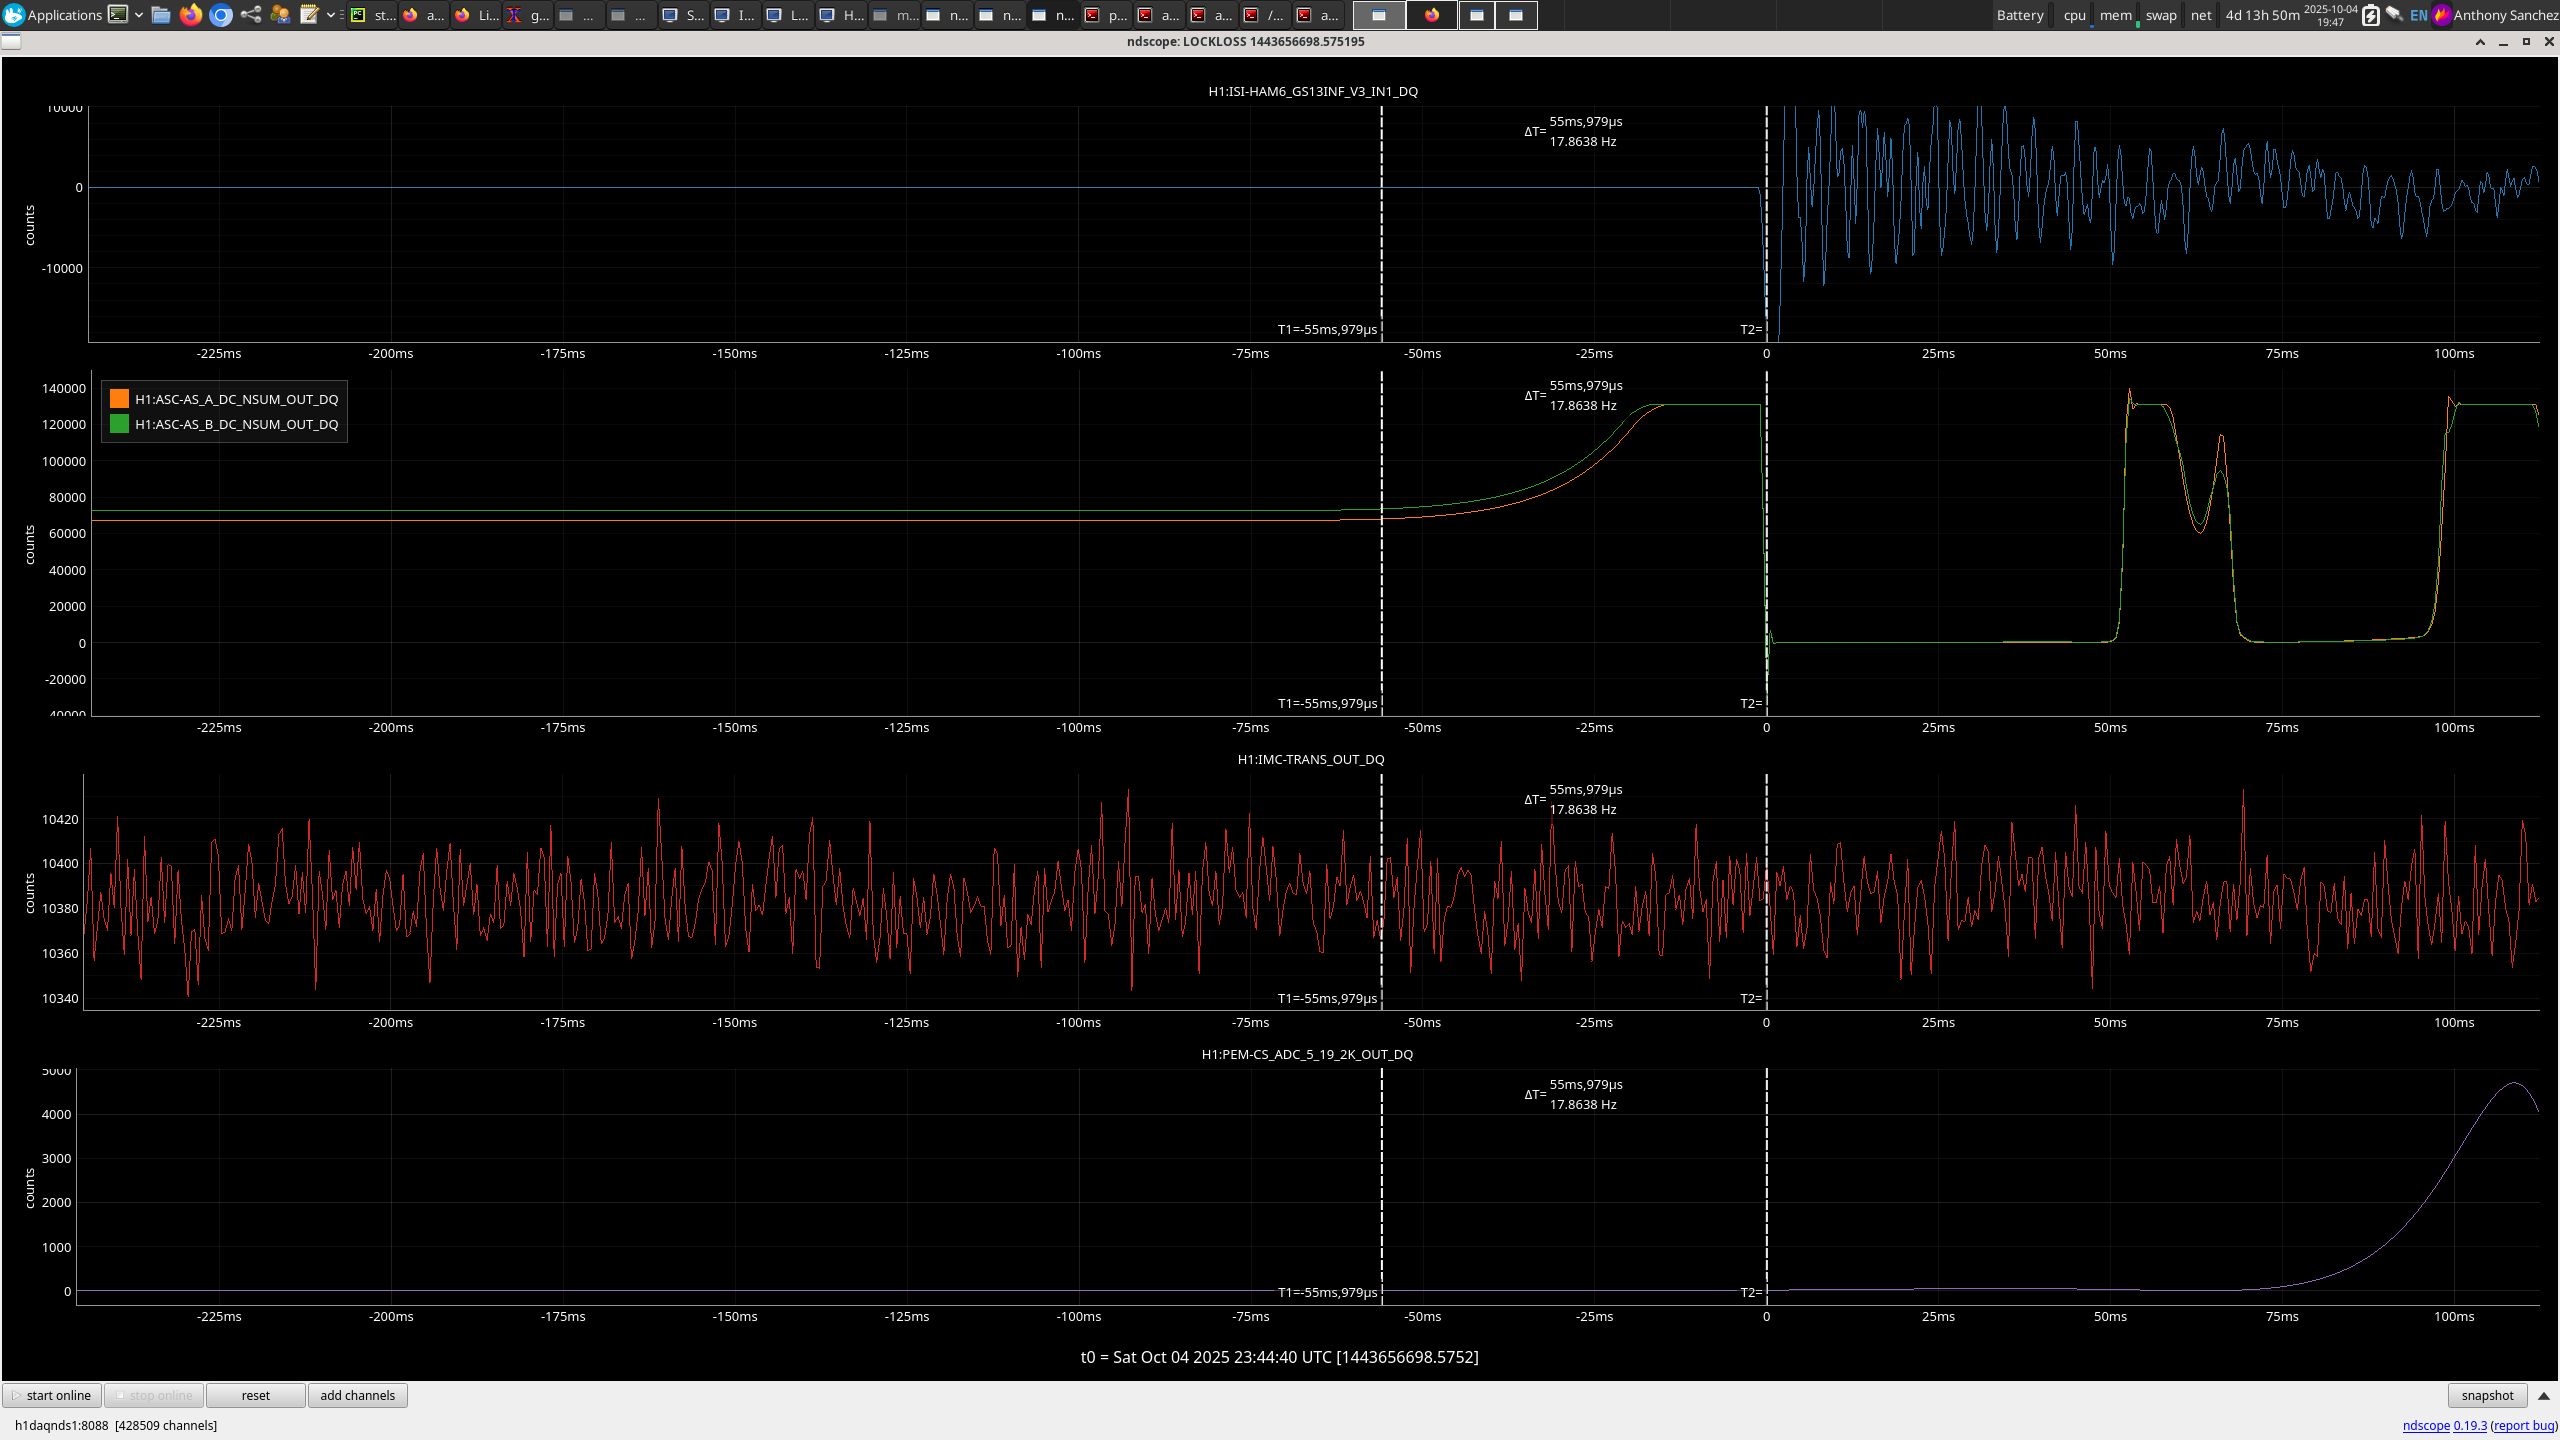The height and width of the screenshot is (1440, 2560).
Task: Click the PyCharm taskbar window icon
Action: tap(358, 15)
